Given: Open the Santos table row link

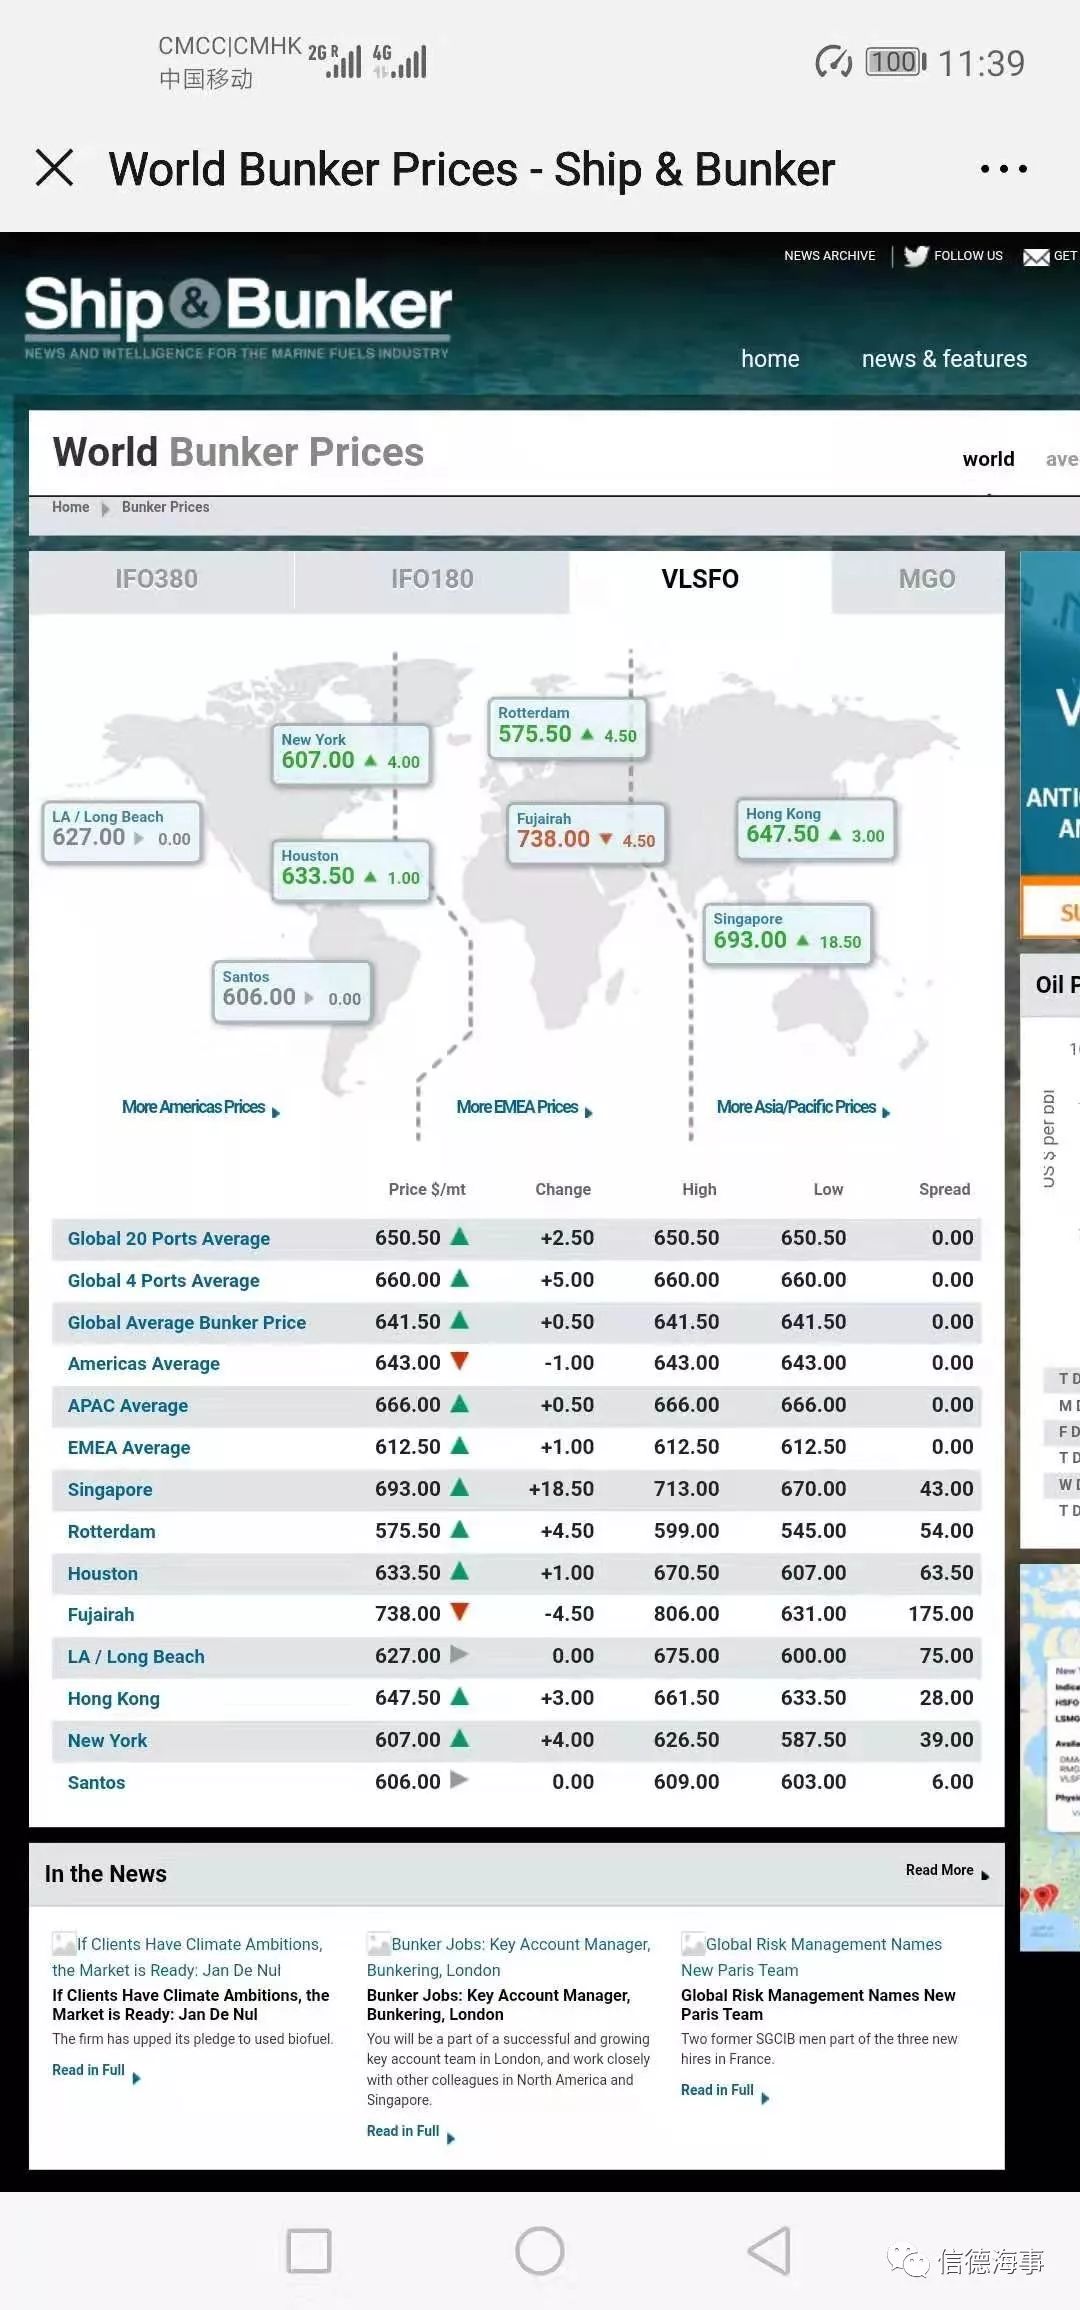Looking at the screenshot, I should coord(96,1783).
